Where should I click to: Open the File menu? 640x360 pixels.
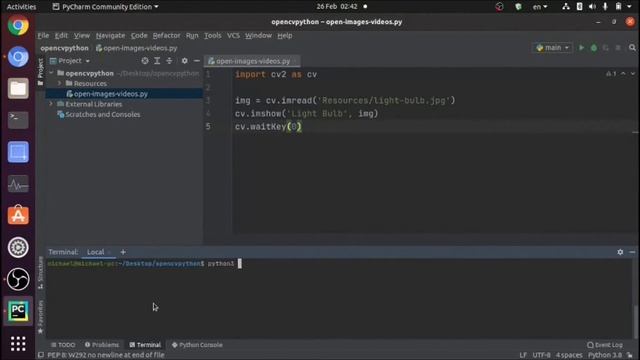43,36
